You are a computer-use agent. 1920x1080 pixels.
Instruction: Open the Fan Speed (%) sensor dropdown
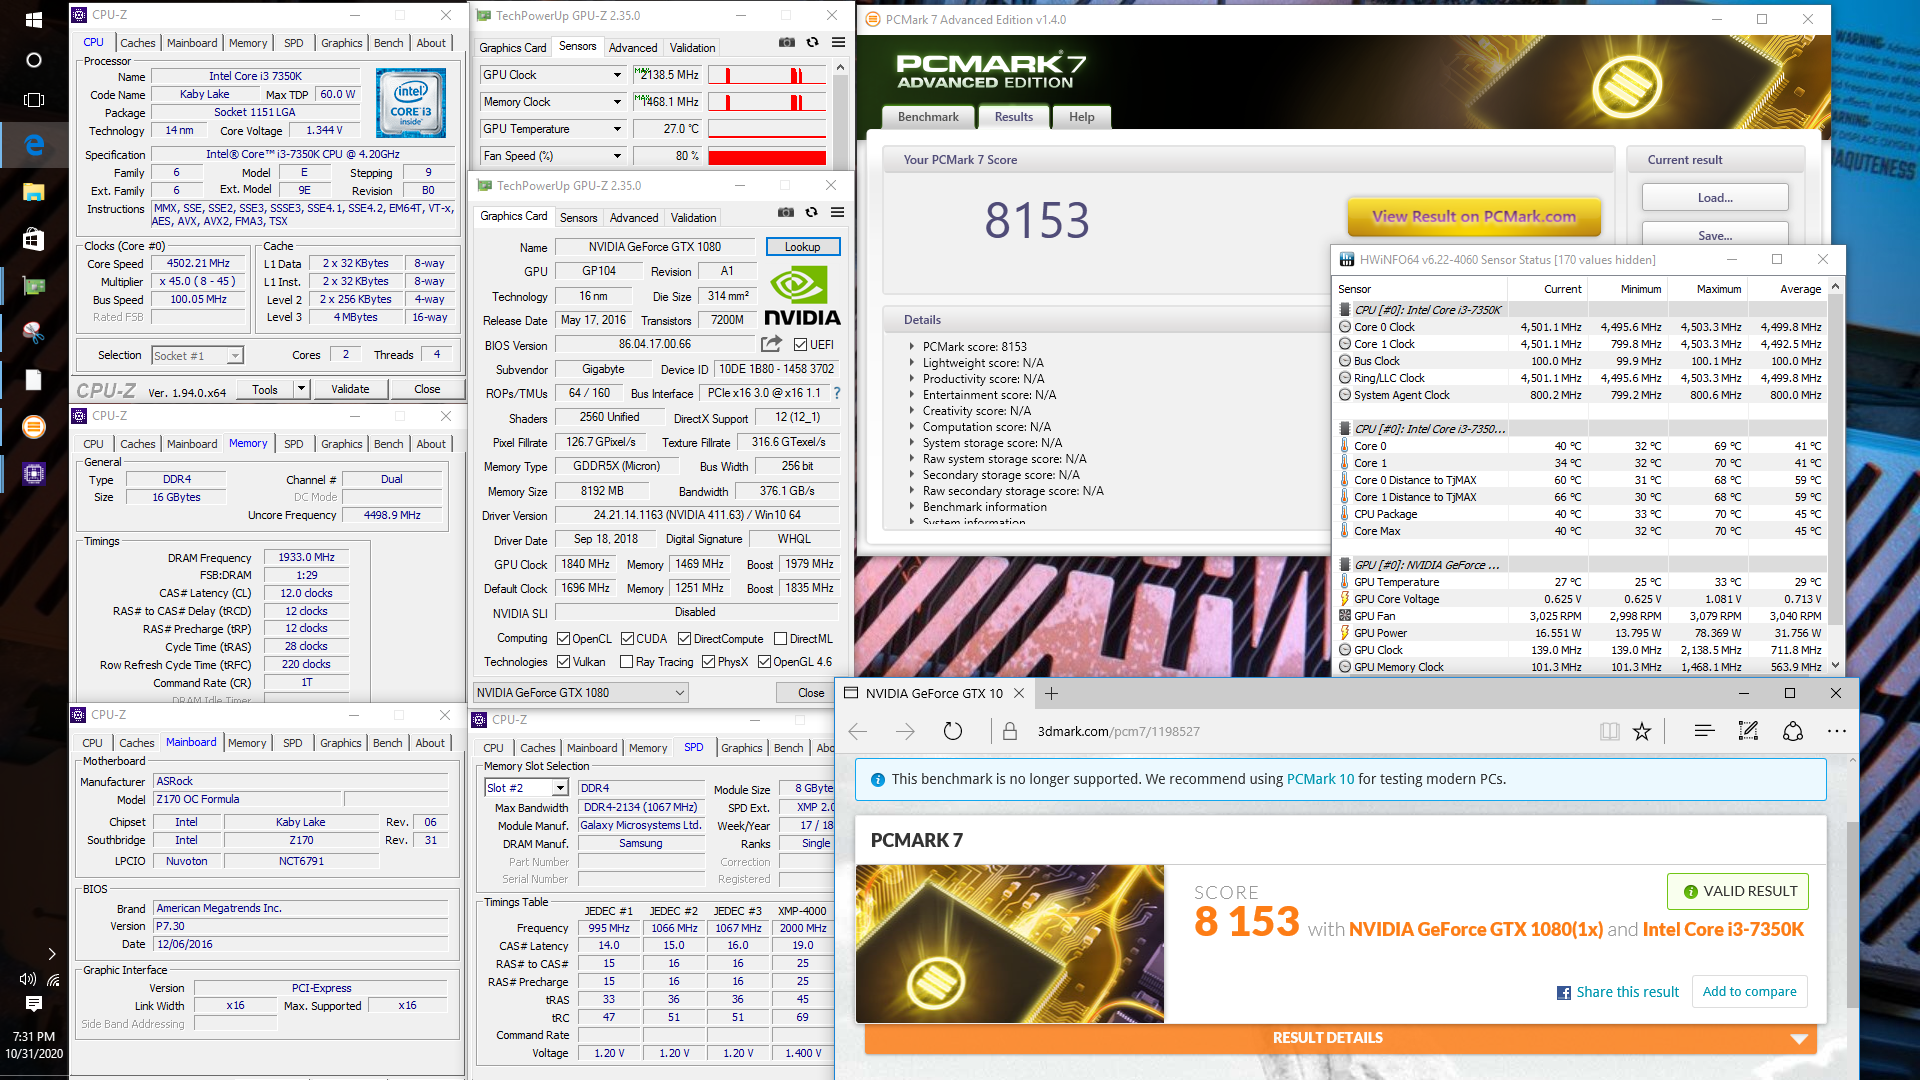[x=617, y=156]
